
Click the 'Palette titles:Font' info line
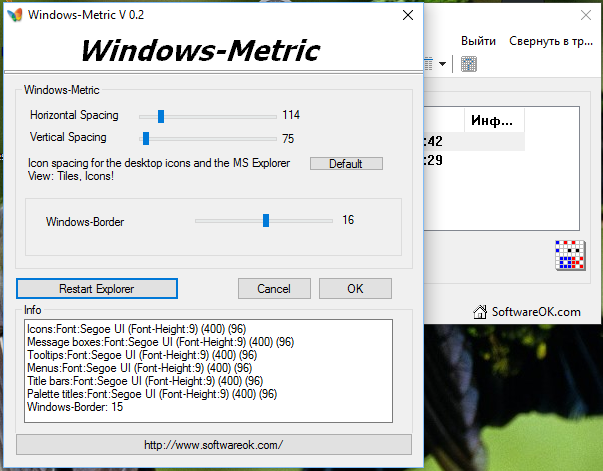click(152, 394)
